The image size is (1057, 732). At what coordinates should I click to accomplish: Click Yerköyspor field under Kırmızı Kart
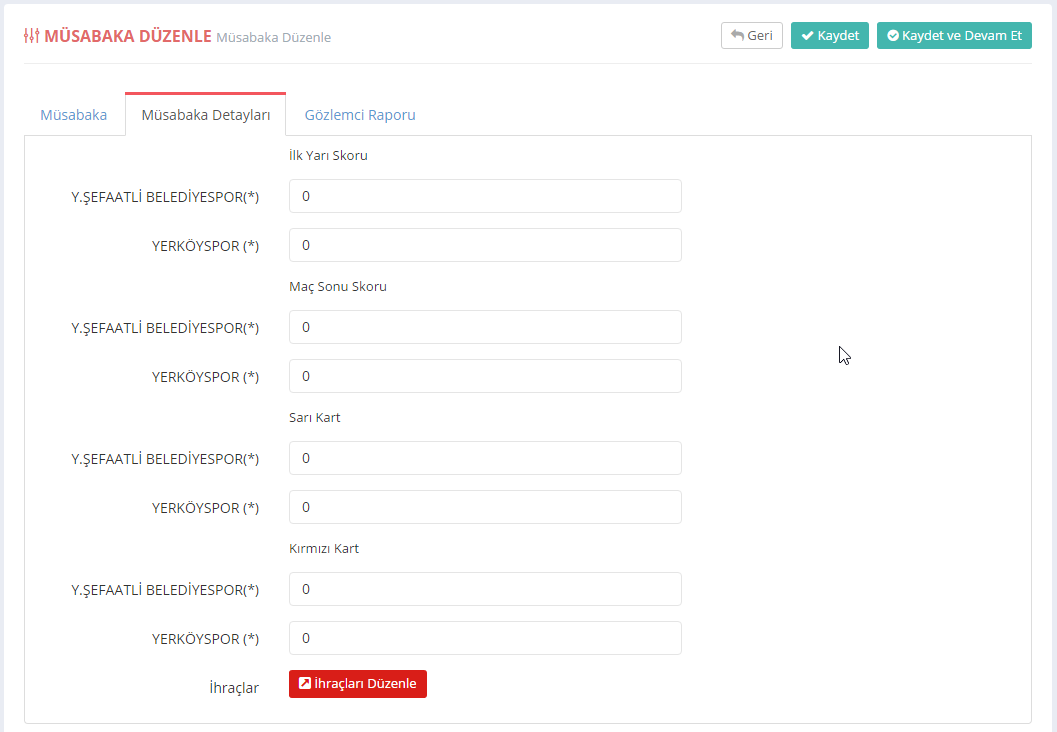coord(485,638)
